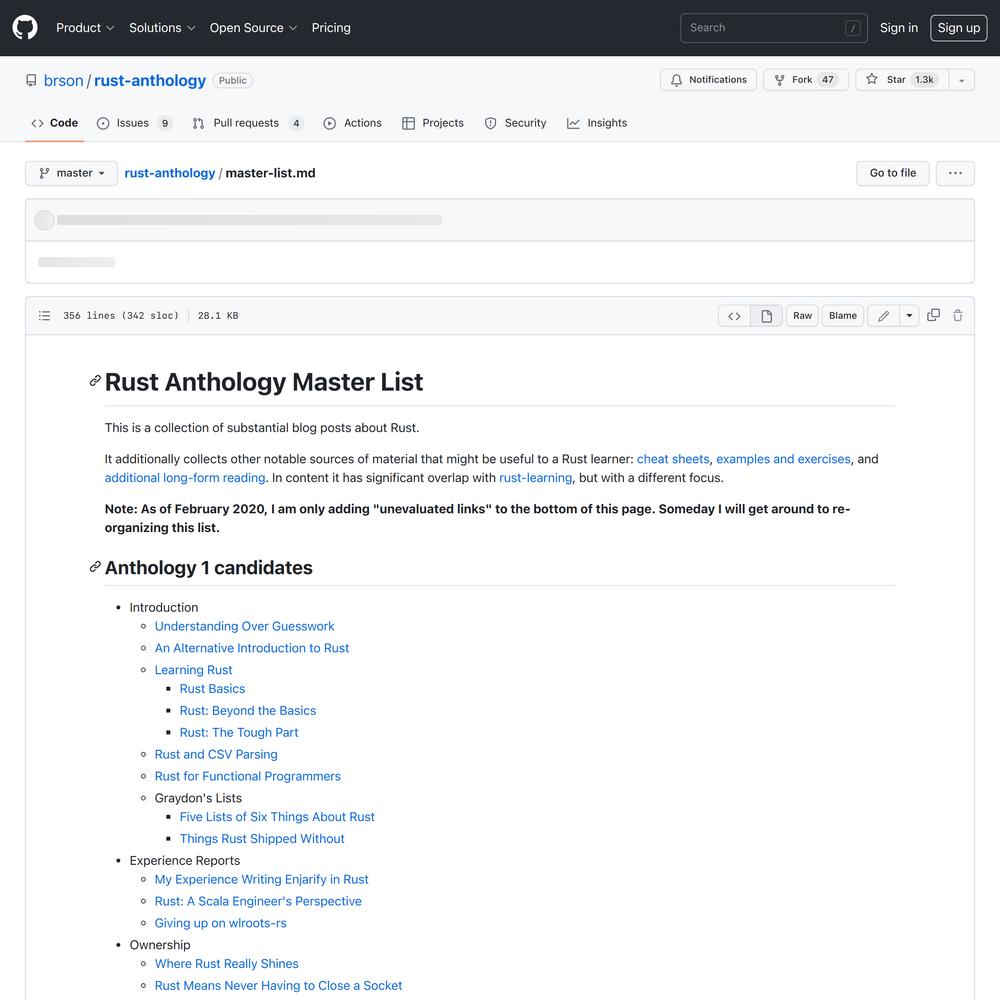Display the source code view
This screenshot has width=1000, height=1000.
734,316
